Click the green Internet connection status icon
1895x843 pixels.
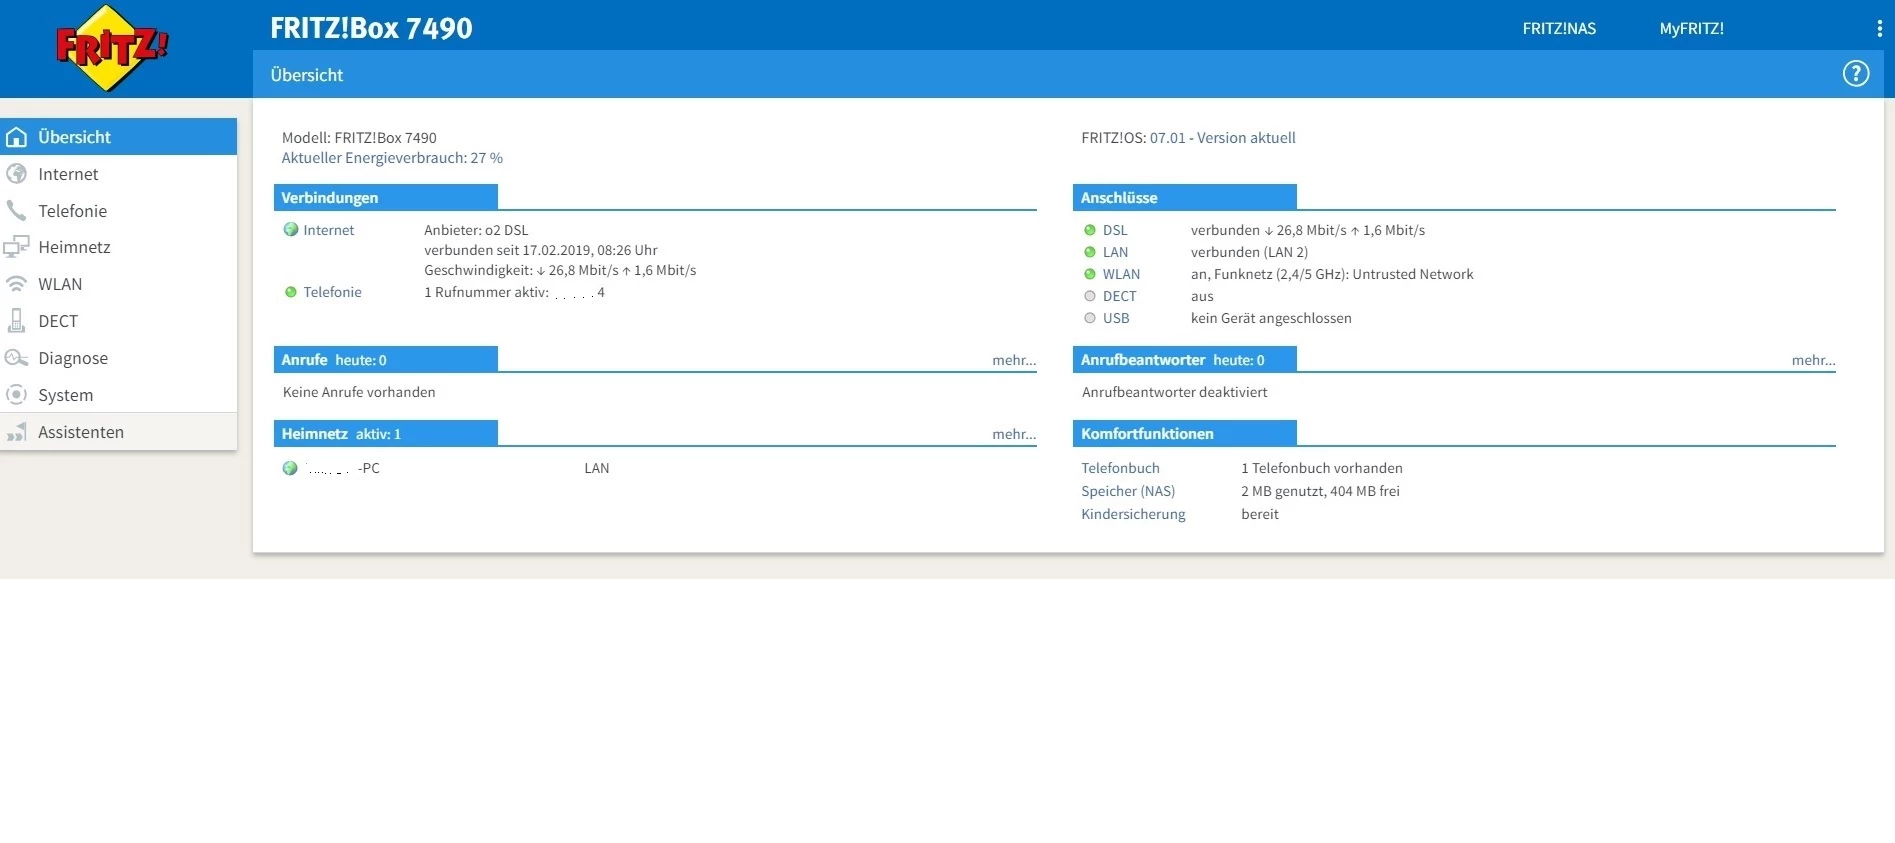click(x=291, y=230)
